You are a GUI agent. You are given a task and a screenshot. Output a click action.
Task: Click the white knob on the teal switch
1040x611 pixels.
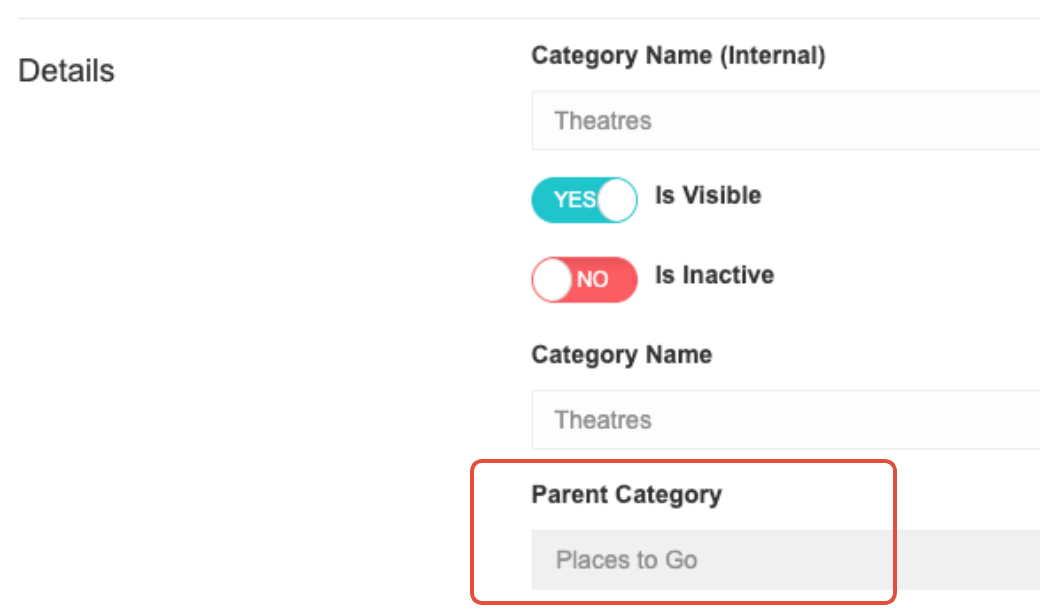pyautogui.click(x=617, y=200)
